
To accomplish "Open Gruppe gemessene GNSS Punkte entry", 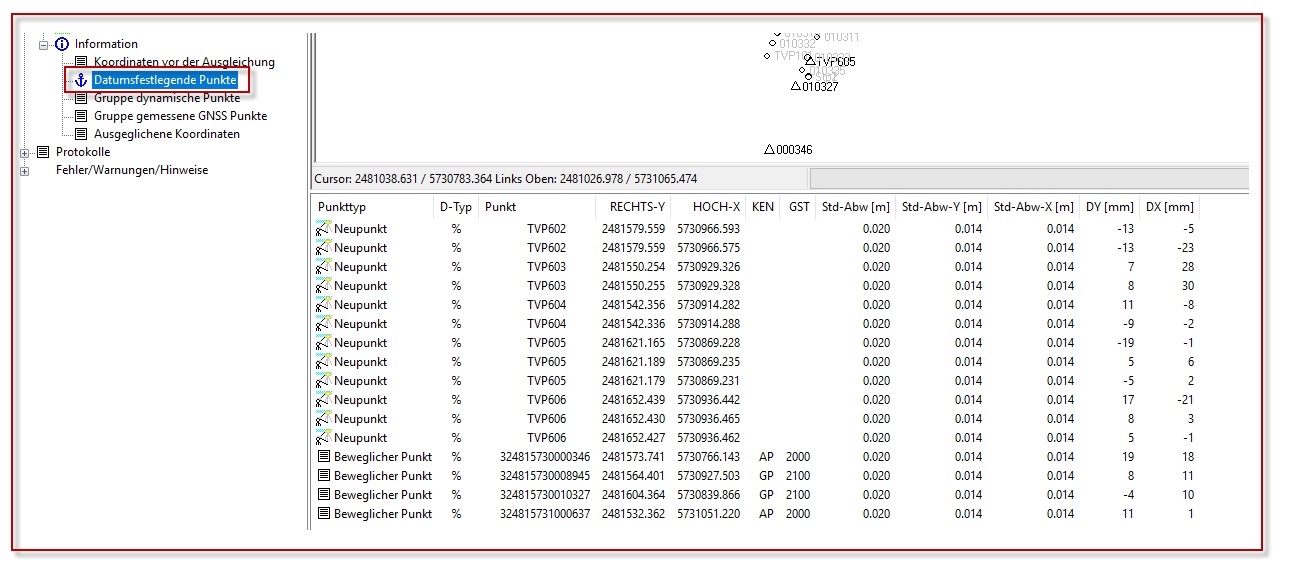I will tap(180, 116).
